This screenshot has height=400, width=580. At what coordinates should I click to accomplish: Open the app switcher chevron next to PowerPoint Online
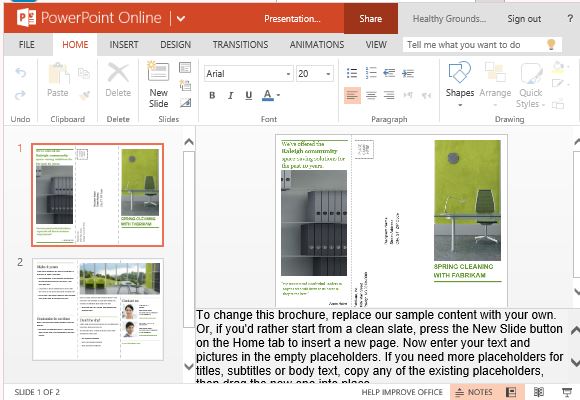pyautogui.click(x=181, y=18)
